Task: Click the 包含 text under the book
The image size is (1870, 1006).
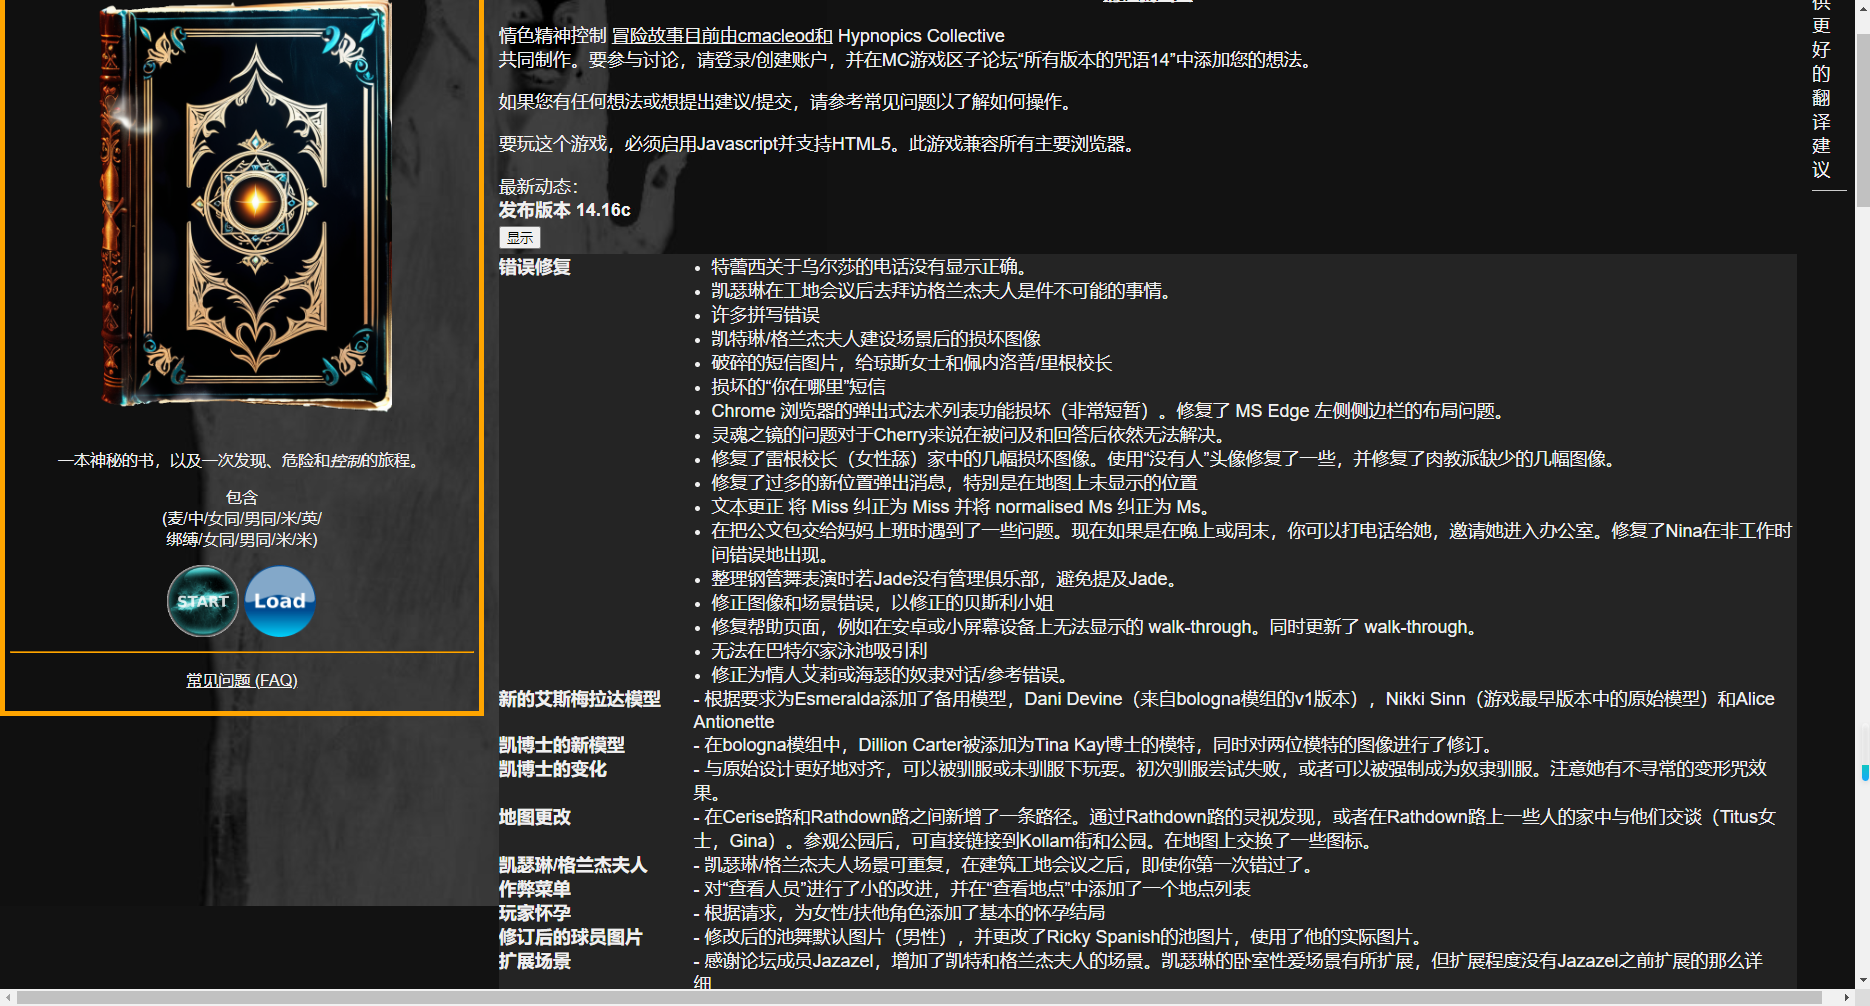Action: [242, 497]
